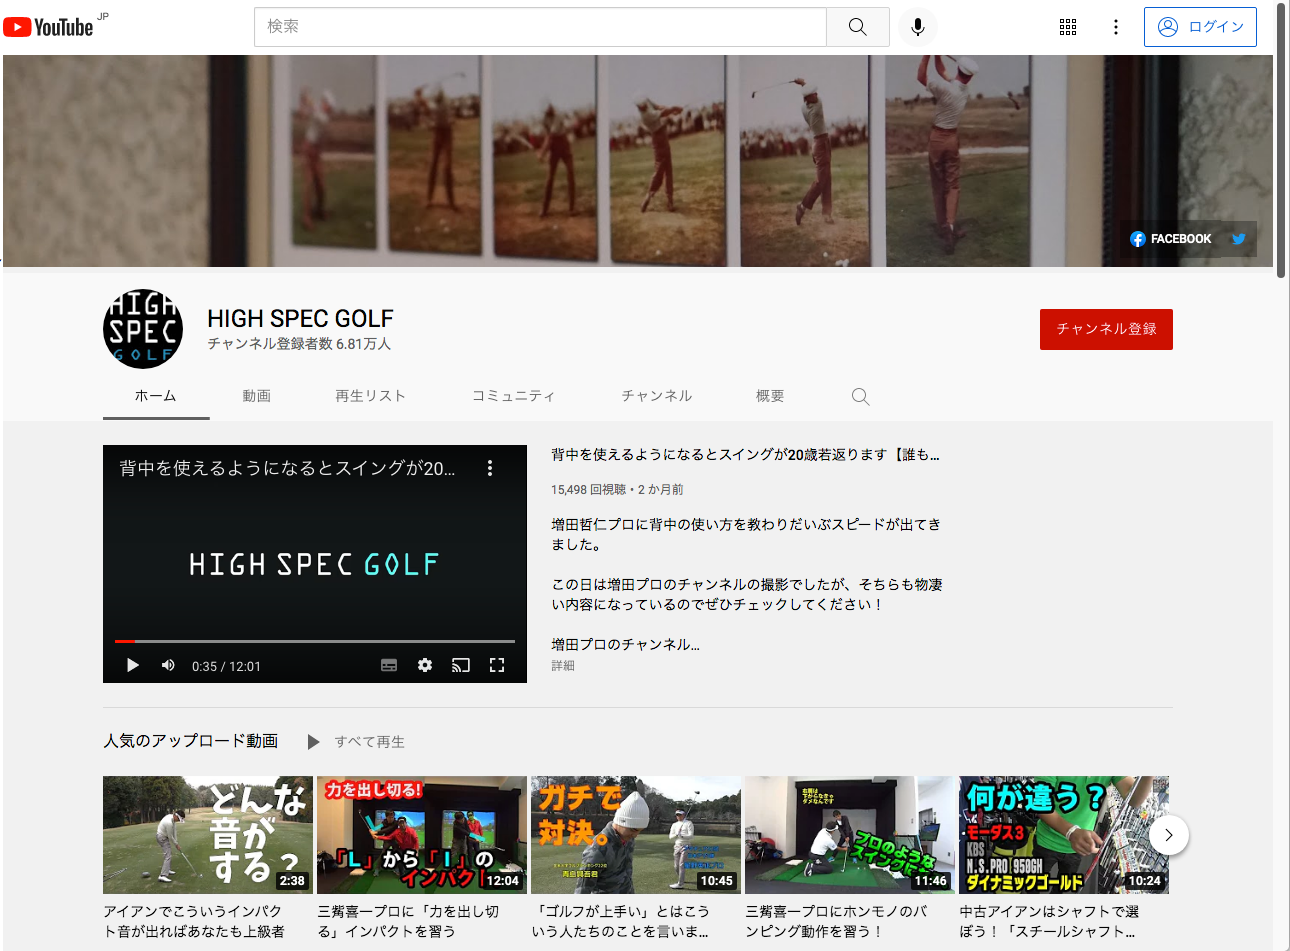Seek using the video progress bar
This screenshot has width=1290, height=951.
click(x=315, y=641)
